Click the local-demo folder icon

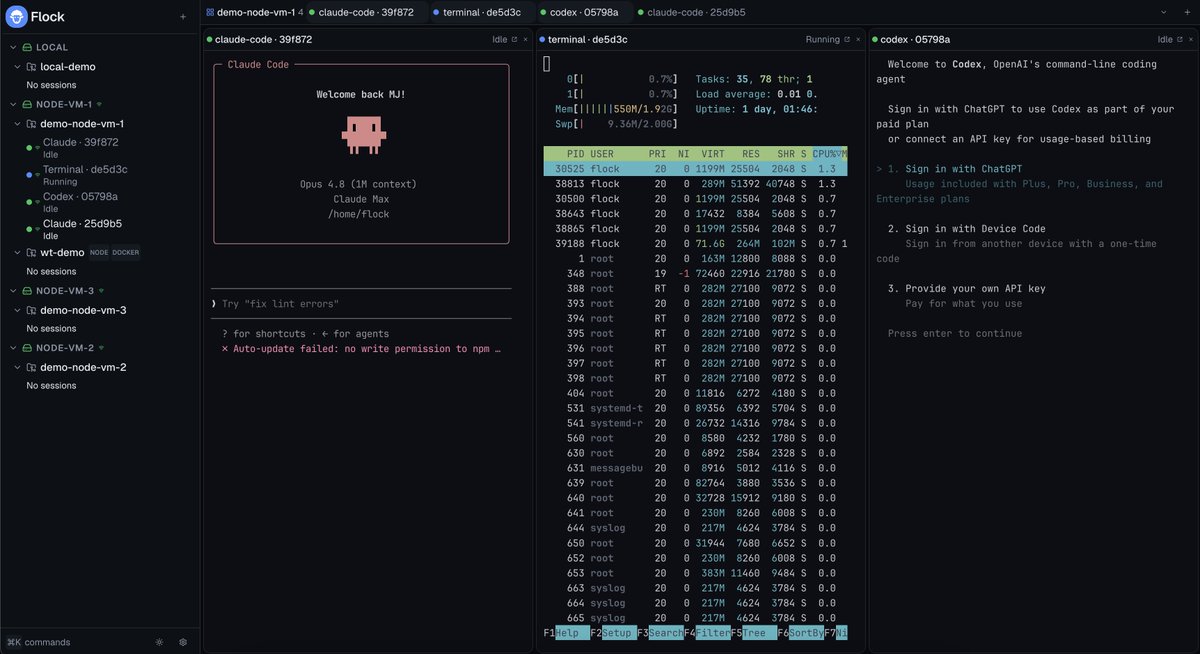32,67
